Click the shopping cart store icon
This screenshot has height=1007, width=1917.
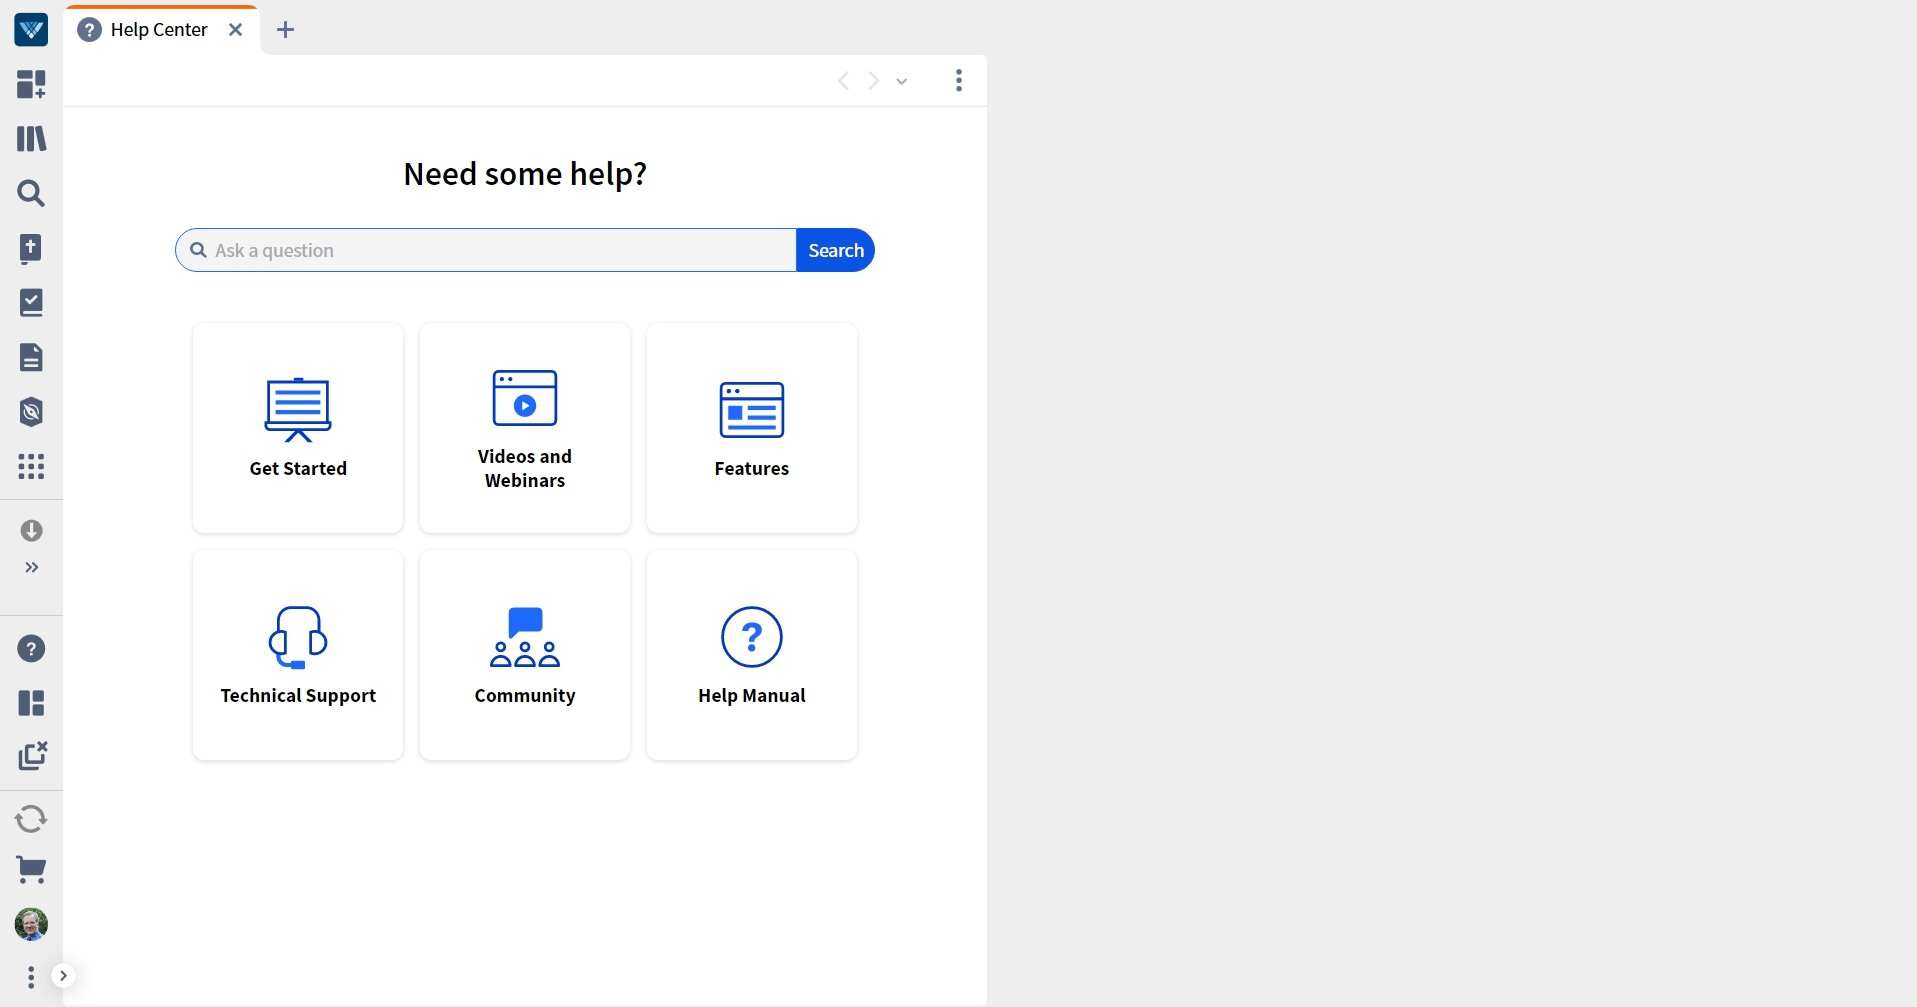[x=31, y=870]
